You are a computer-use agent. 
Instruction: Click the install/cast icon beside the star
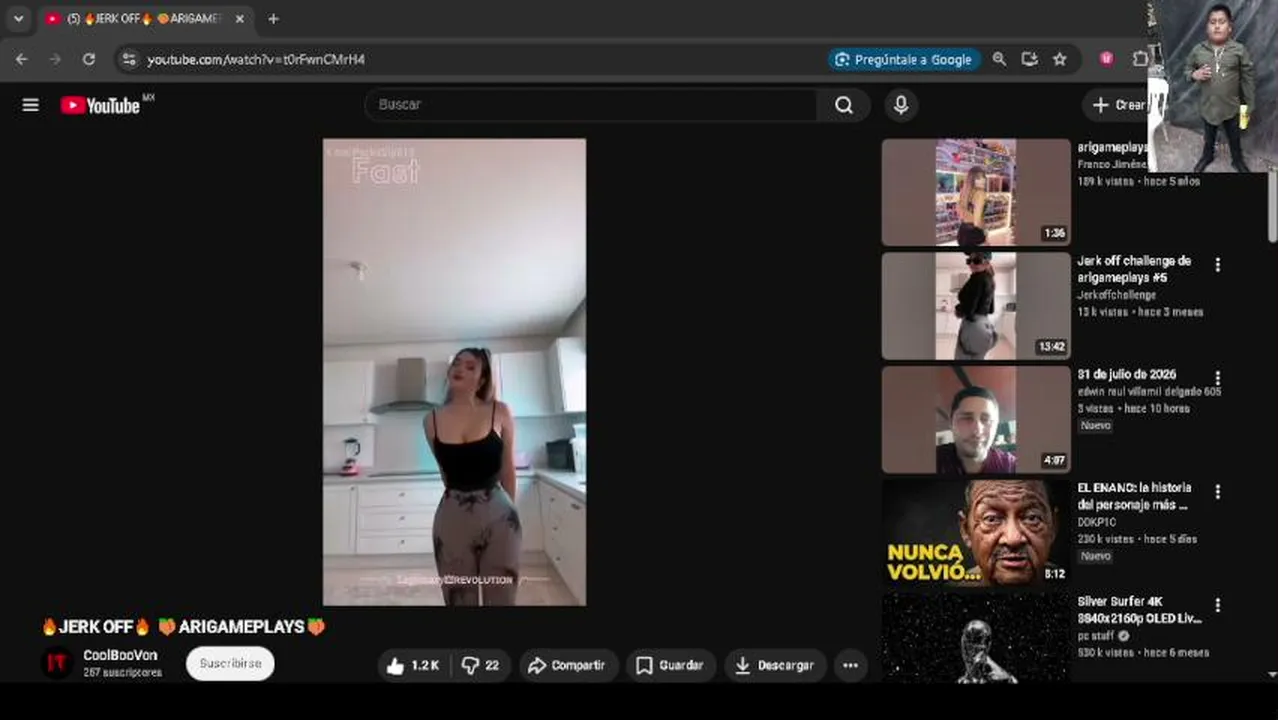1029,59
